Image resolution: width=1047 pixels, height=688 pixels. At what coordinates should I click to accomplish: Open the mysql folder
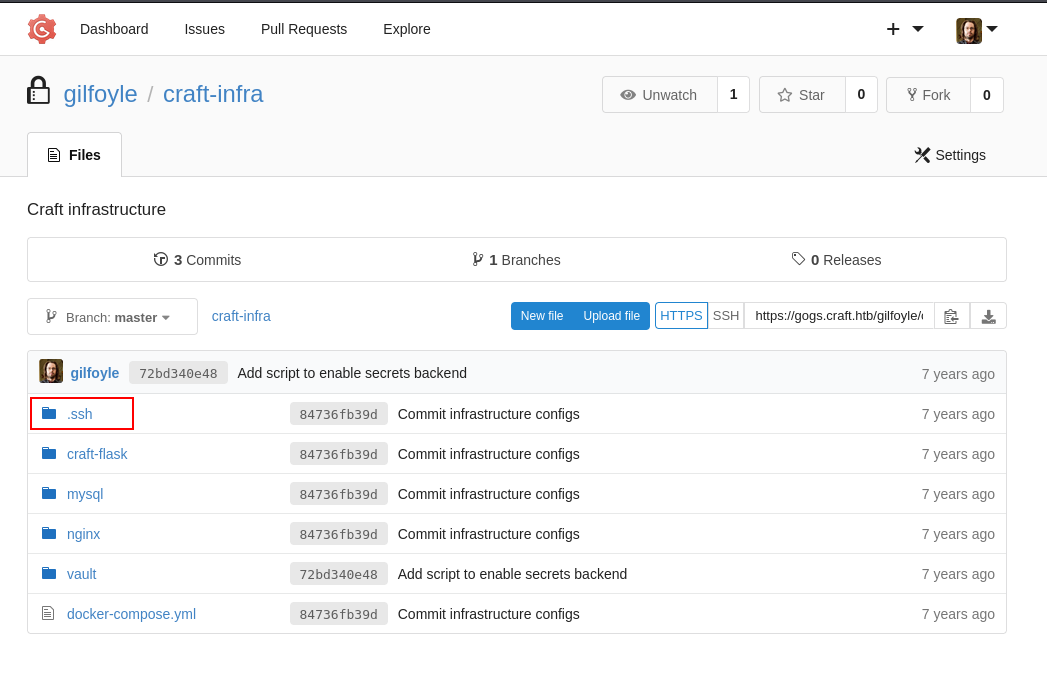[x=85, y=494]
